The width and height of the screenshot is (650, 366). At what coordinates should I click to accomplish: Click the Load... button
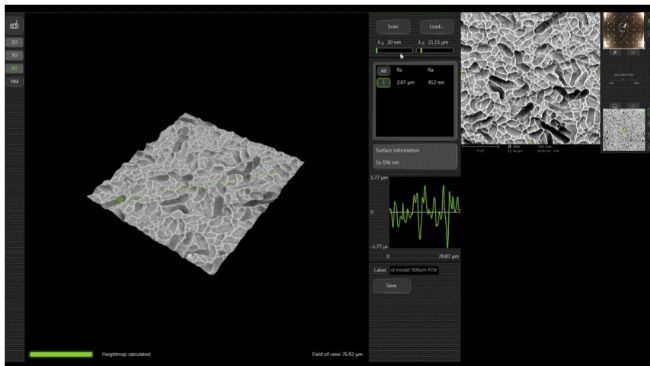point(437,27)
